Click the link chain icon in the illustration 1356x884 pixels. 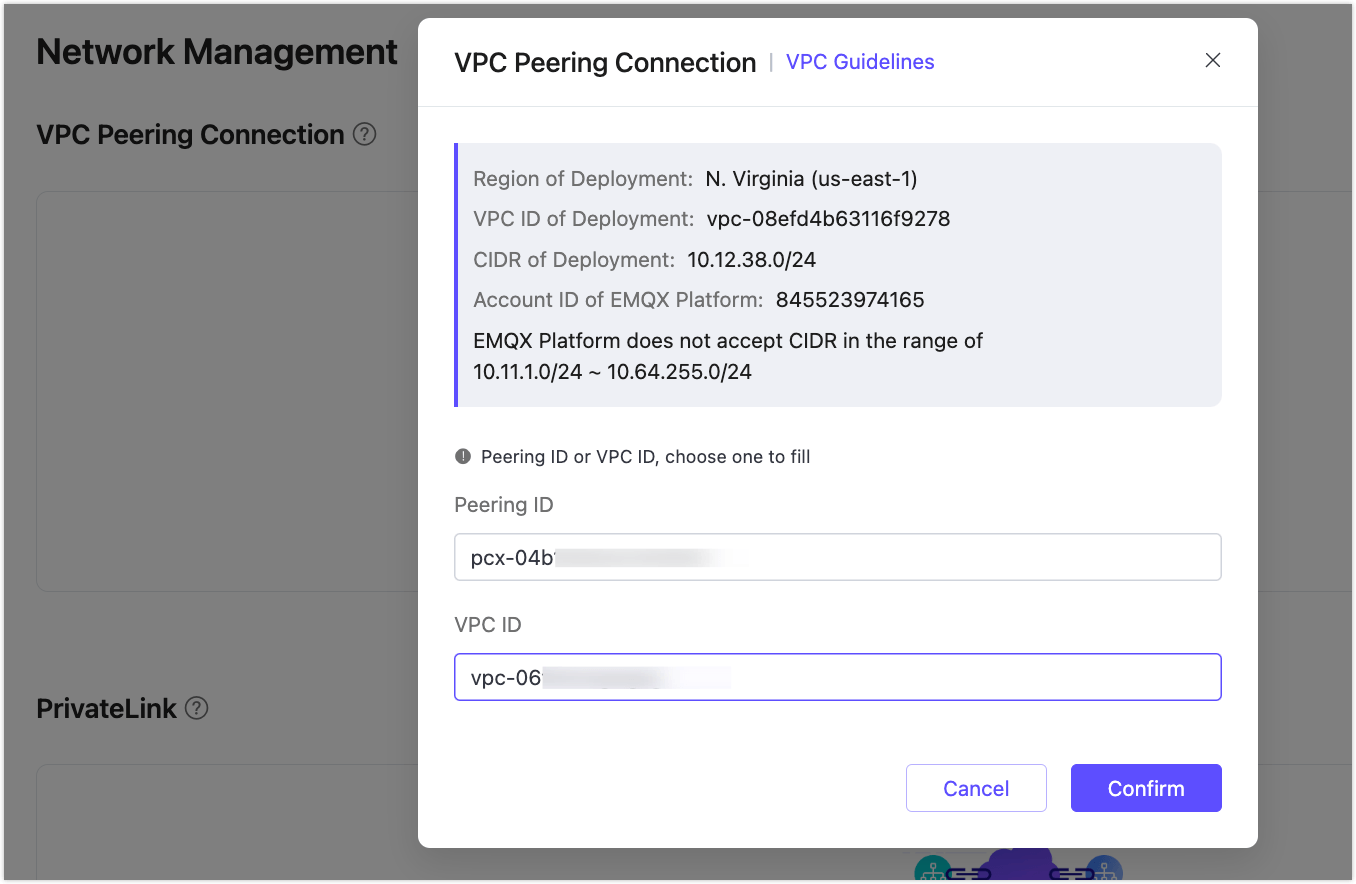(968, 873)
